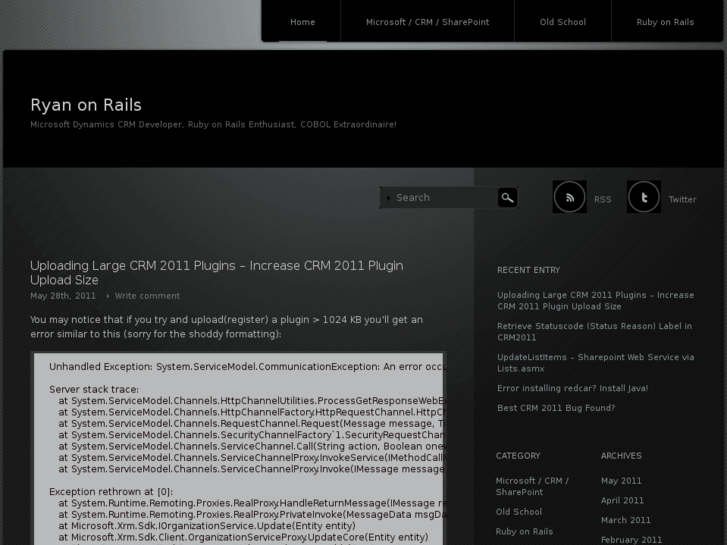Screen dimensions: 727x545
Task: Open recent entry Uploading Large CRM 2011 Plugins
Action: [595, 301]
